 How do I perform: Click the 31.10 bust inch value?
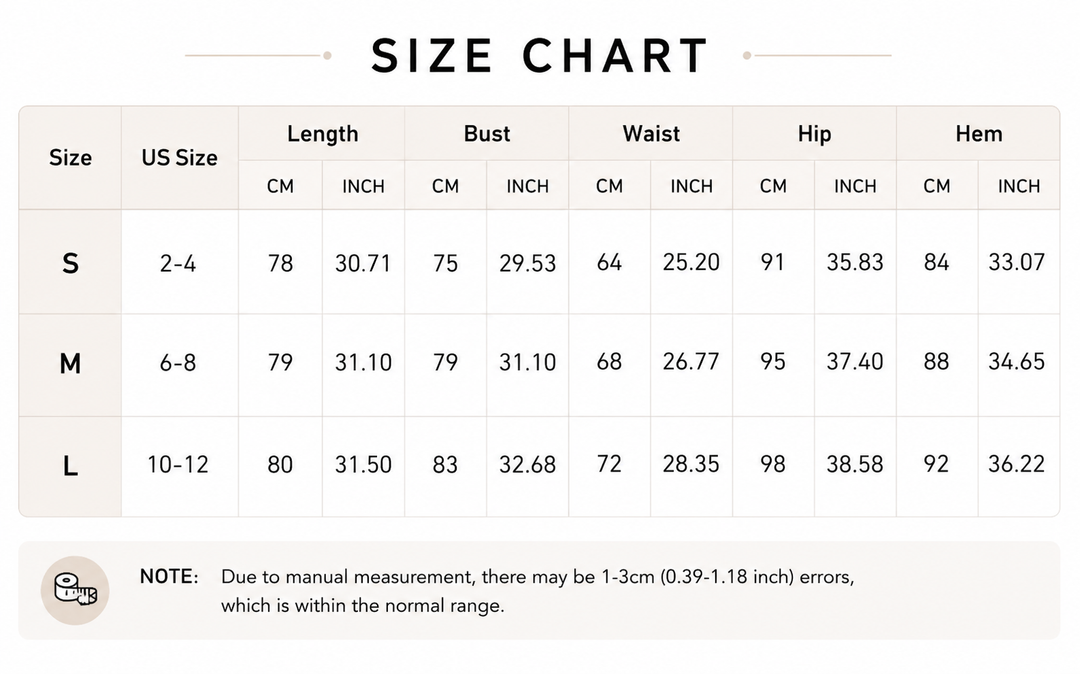(528, 362)
